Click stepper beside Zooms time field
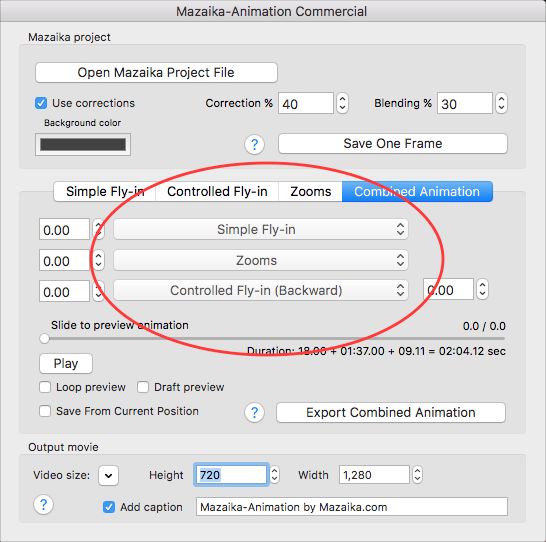This screenshot has width=546, height=542. click(x=99, y=260)
